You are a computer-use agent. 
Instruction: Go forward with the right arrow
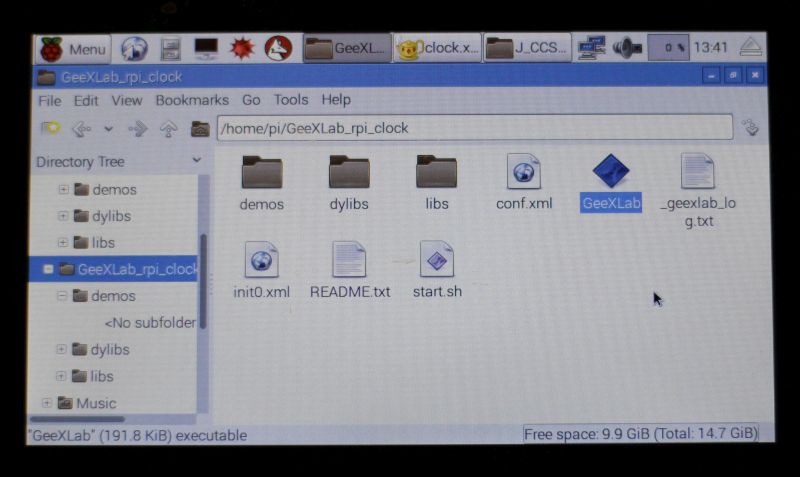pos(138,129)
